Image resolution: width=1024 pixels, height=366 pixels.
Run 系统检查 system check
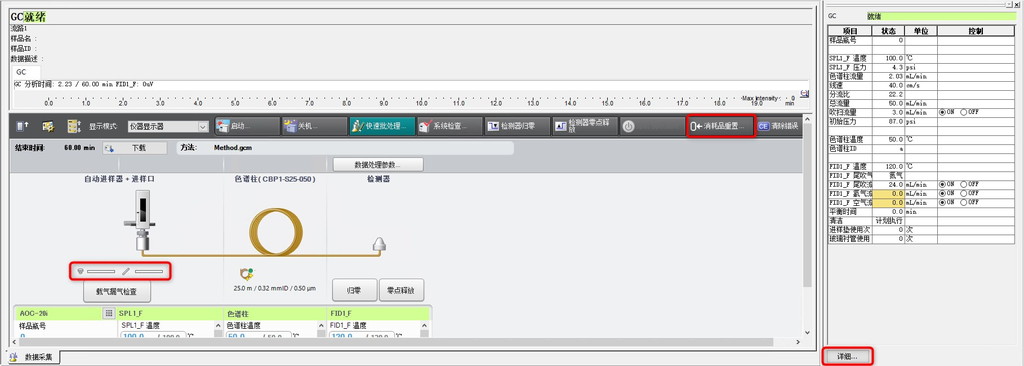pyautogui.click(x=449, y=126)
